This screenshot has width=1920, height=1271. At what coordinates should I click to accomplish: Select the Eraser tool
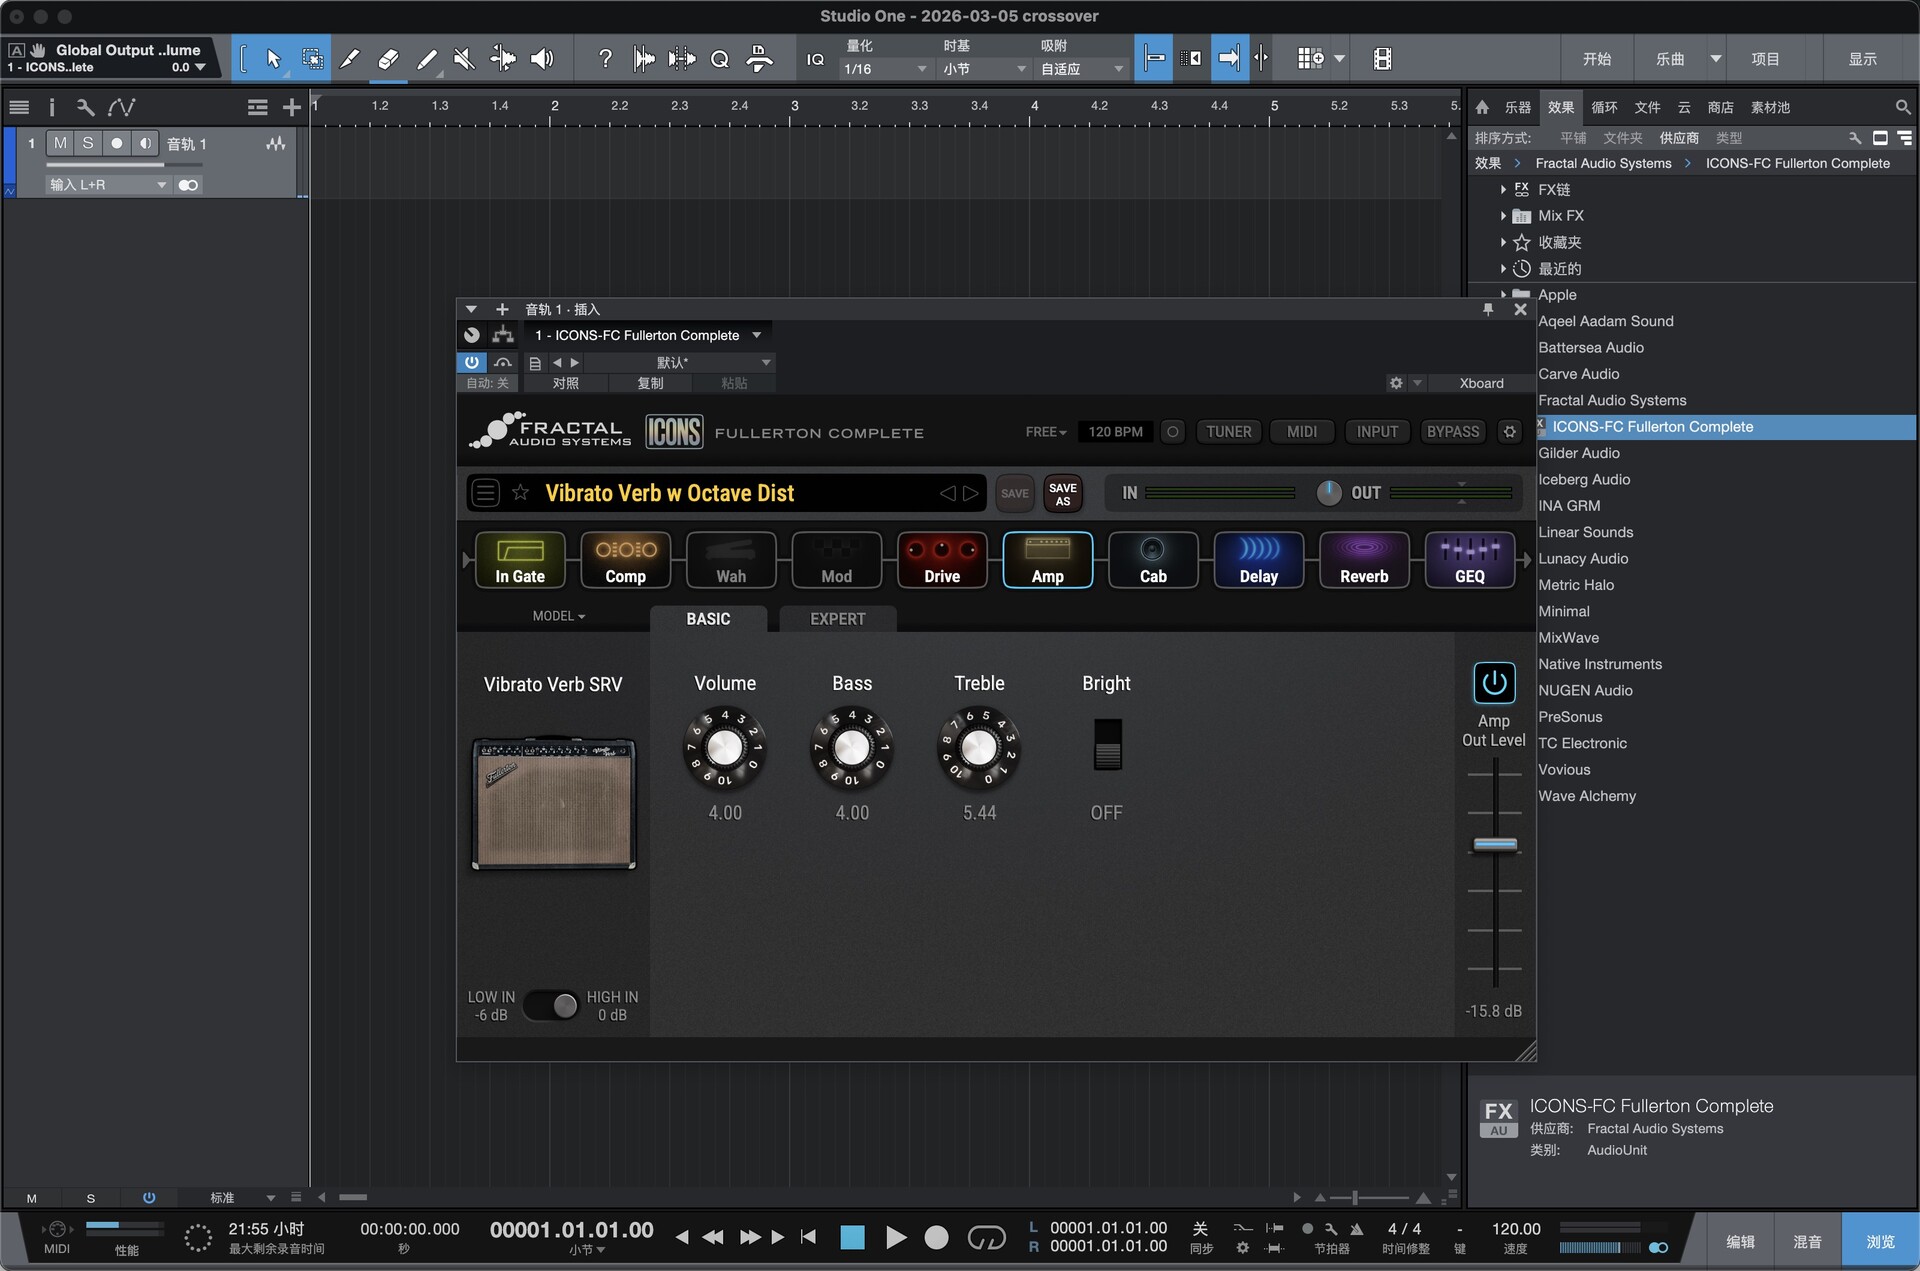click(x=388, y=58)
